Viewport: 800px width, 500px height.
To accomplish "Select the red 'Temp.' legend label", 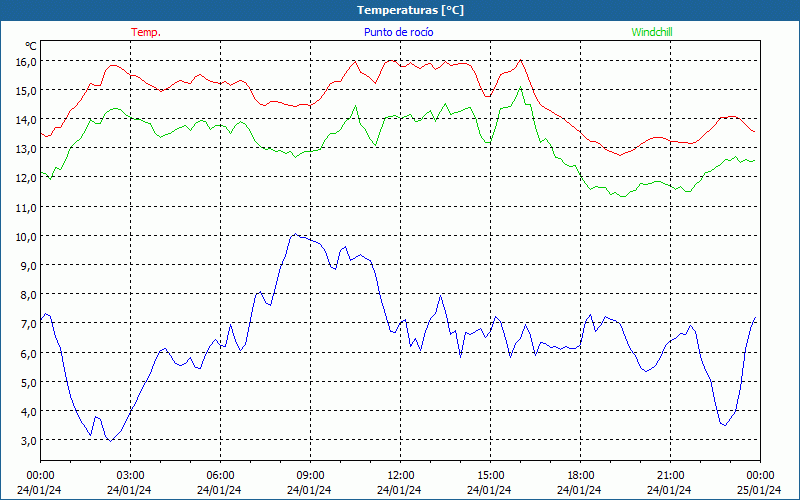I will pyautogui.click(x=146, y=32).
